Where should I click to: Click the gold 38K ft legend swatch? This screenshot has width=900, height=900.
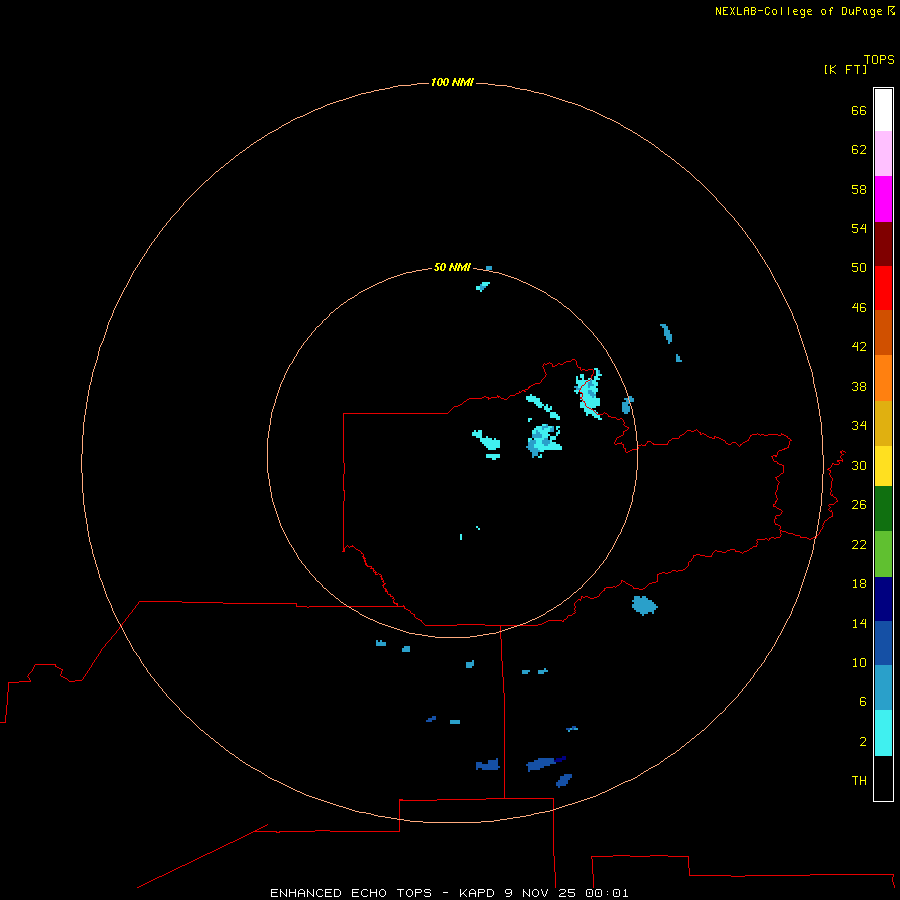883,423
